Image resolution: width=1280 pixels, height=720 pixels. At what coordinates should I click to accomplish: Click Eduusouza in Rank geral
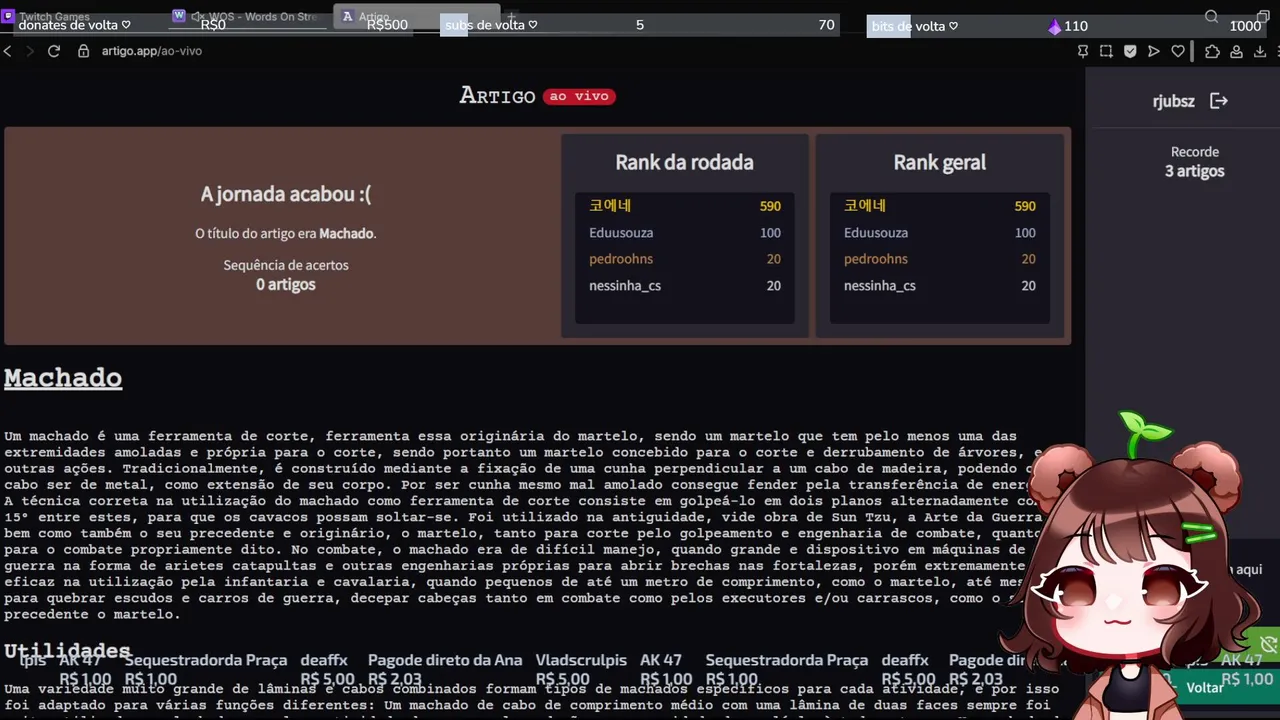876,233
